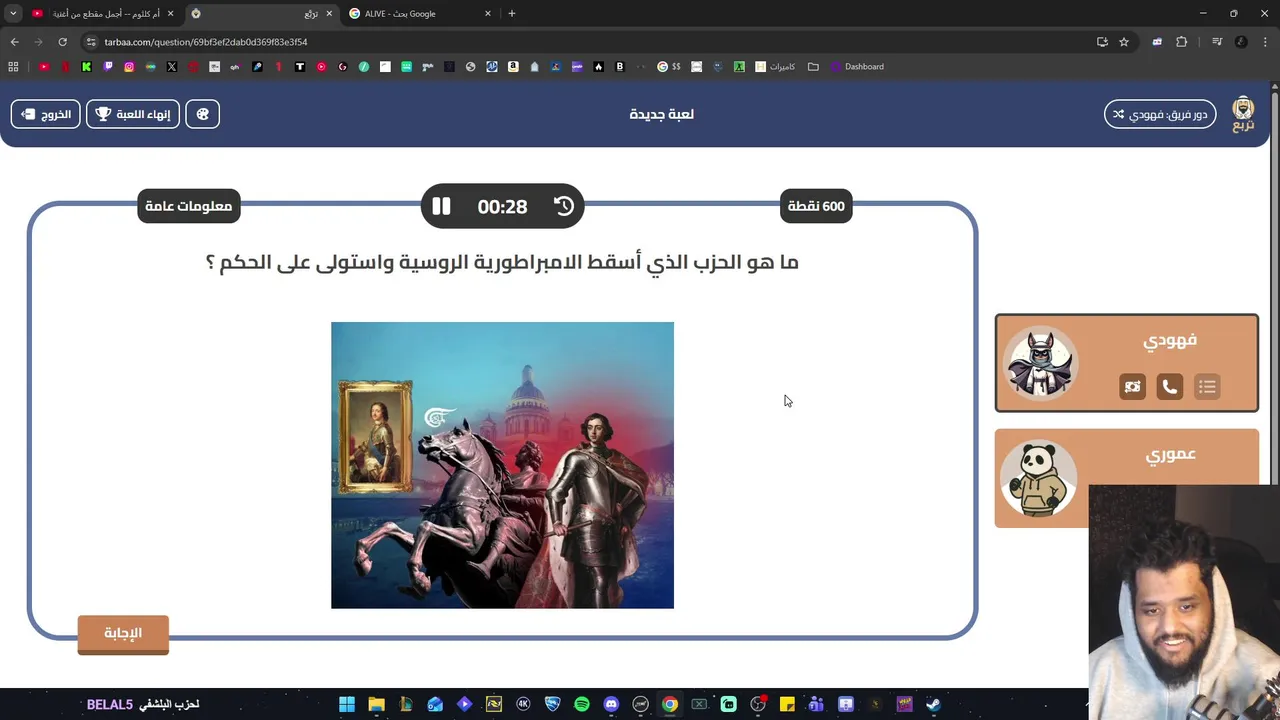Open Spotify from the taskbar
The height and width of the screenshot is (720, 1280).
582,704
